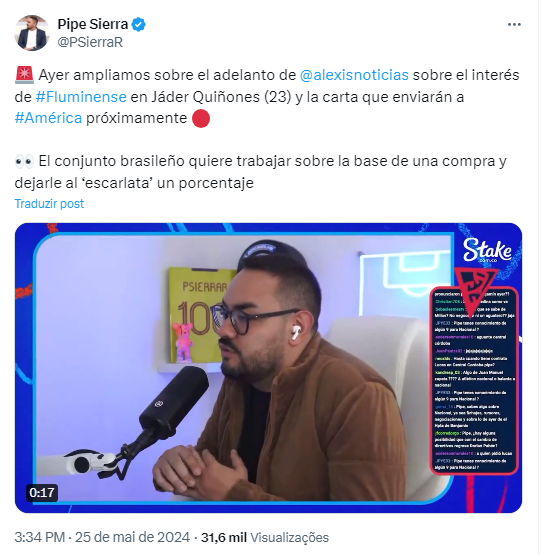Open the #América hashtag
The image size is (547, 555).
point(49,118)
